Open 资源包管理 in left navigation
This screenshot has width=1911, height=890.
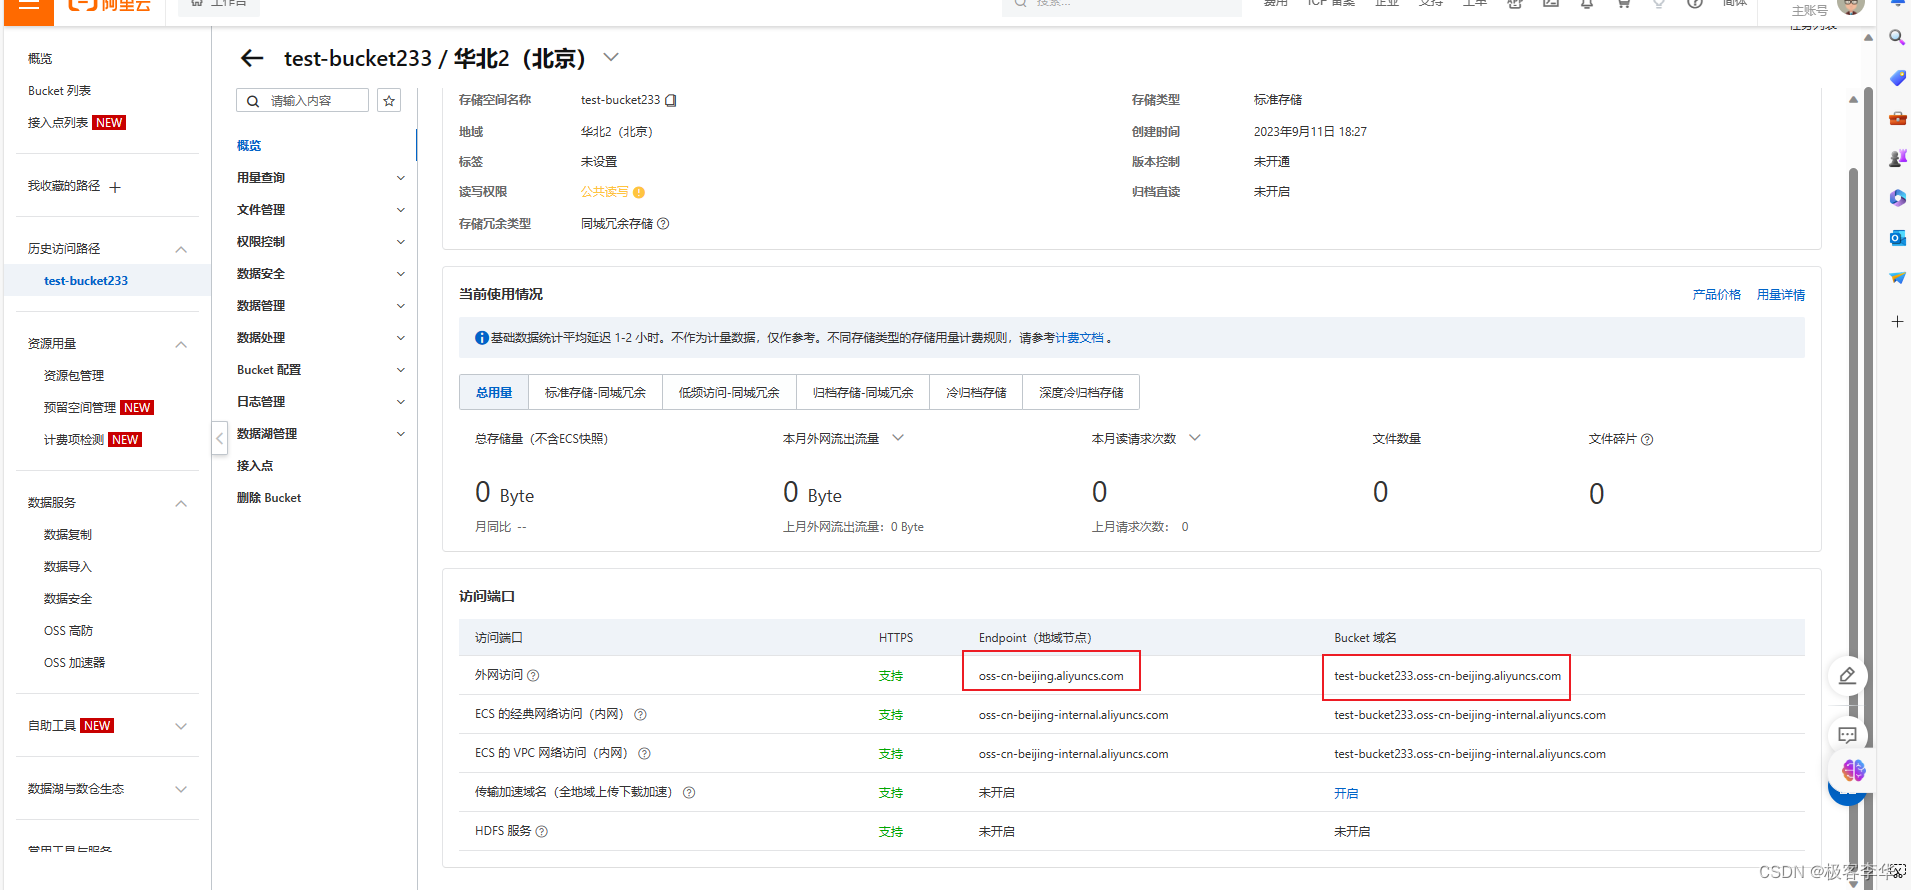tap(74, 376)
